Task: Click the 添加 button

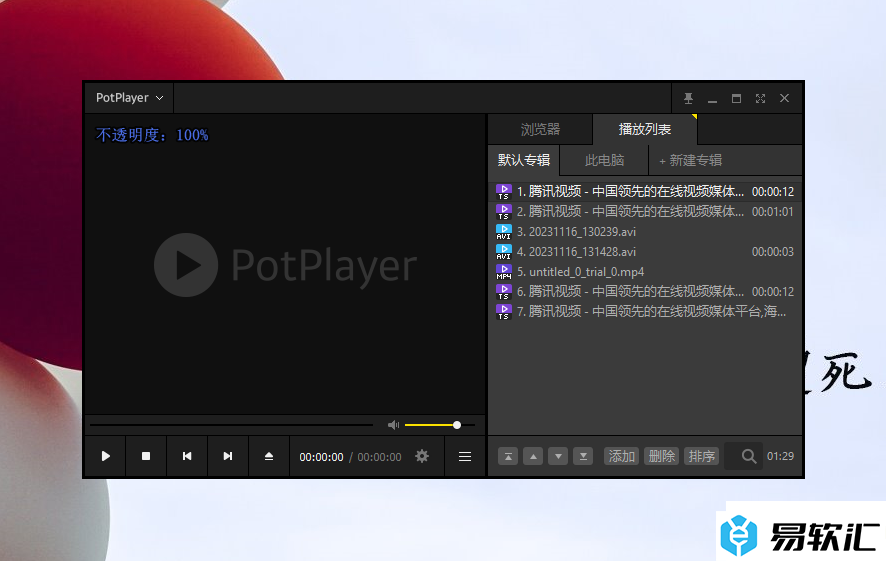Action: [x=622, y=456]
